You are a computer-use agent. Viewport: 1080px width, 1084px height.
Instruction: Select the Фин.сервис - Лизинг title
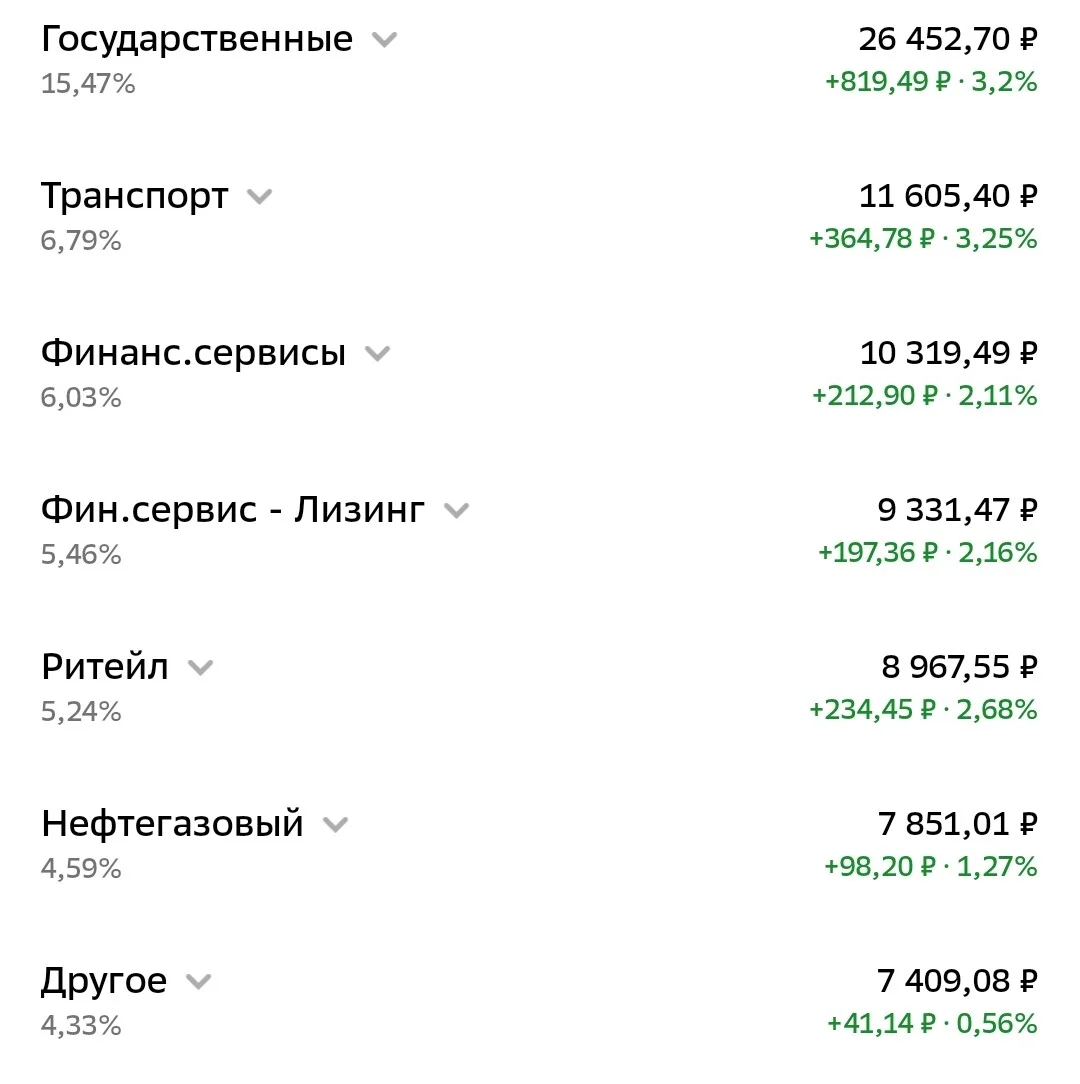233,510
